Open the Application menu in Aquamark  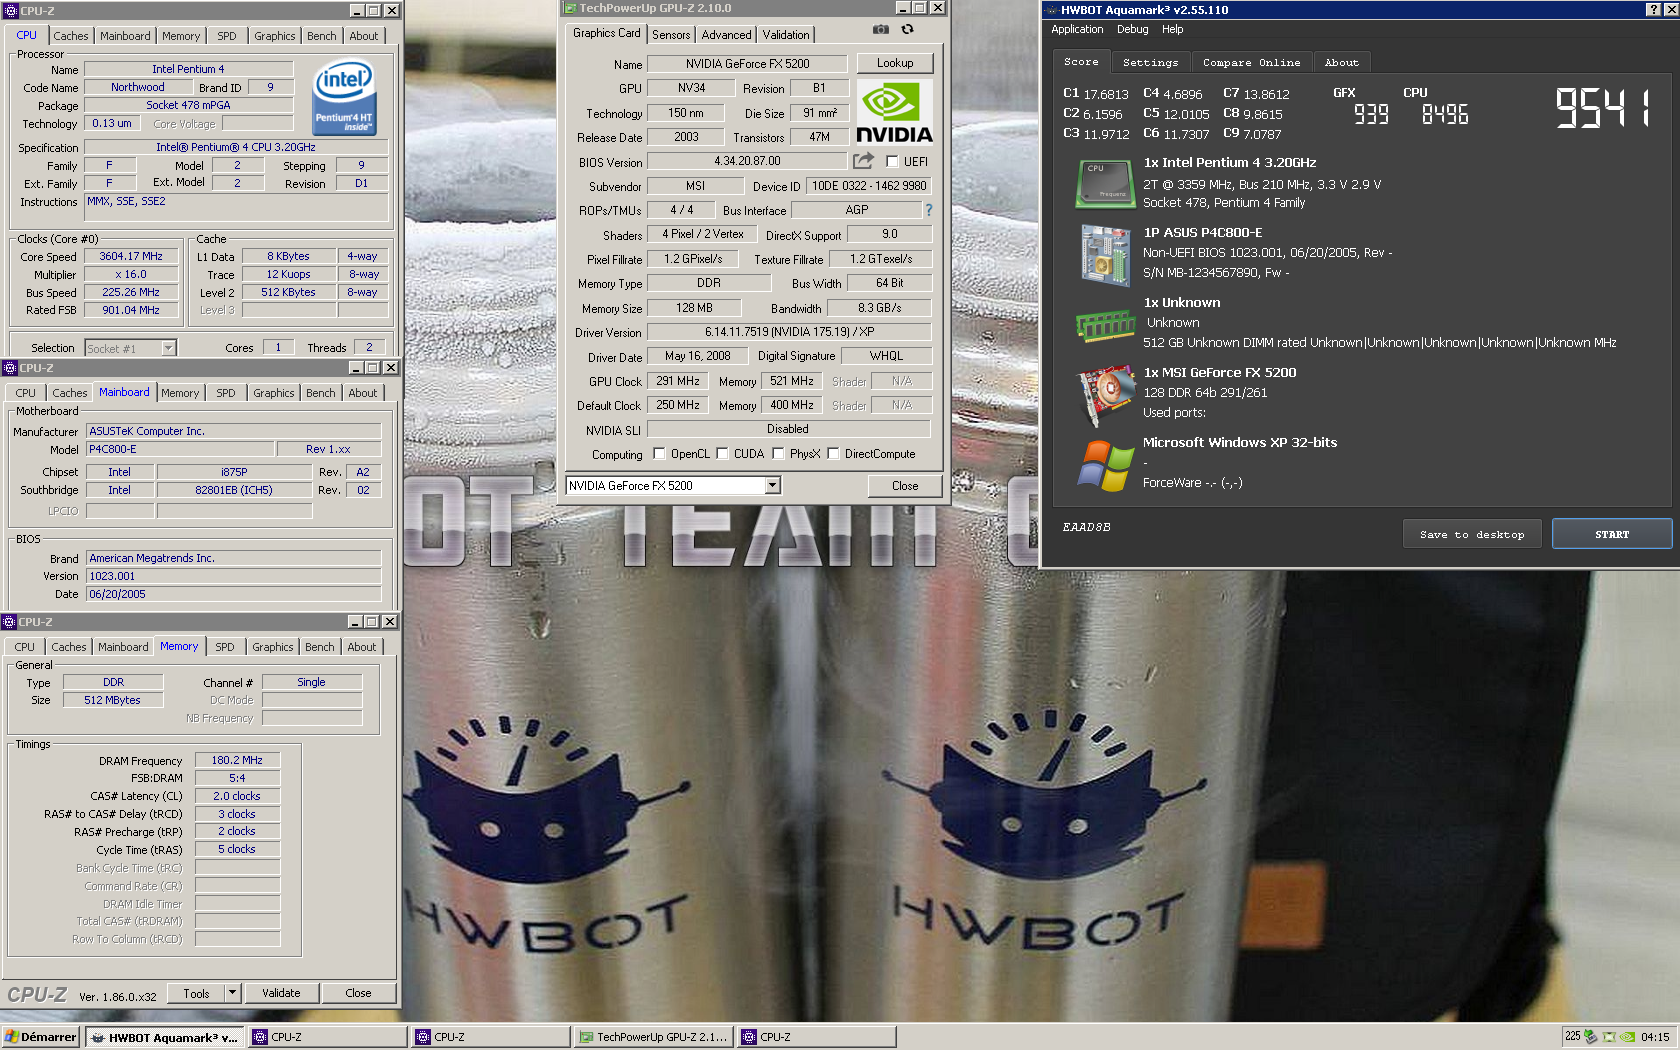click(x=1077, y=29)
